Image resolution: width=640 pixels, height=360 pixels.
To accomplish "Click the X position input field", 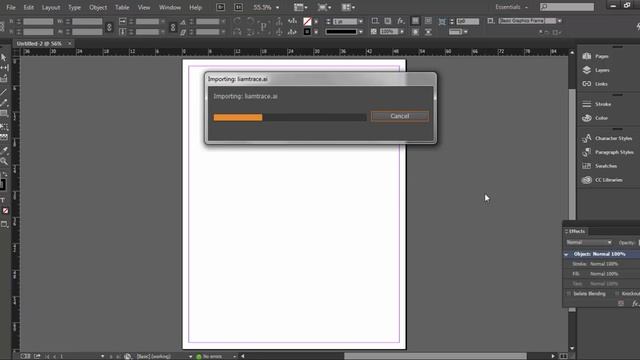I will pos(38,21).
